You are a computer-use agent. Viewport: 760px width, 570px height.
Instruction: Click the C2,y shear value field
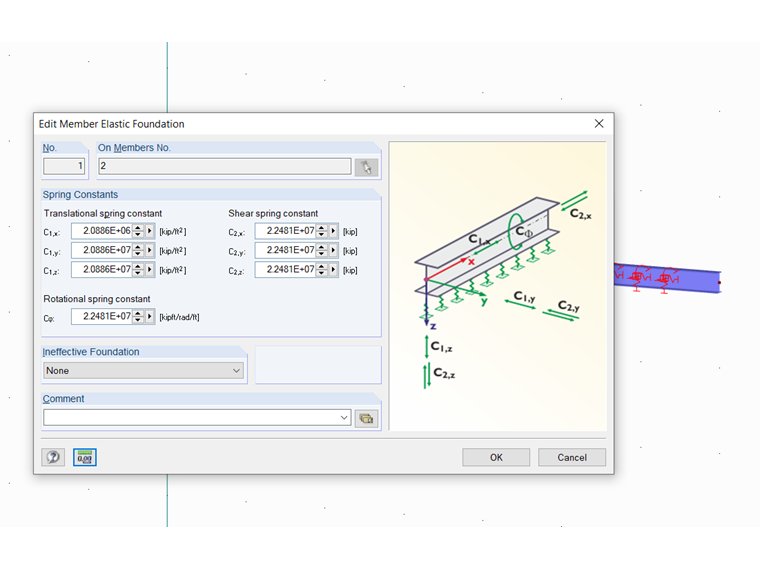click(285, 250)
